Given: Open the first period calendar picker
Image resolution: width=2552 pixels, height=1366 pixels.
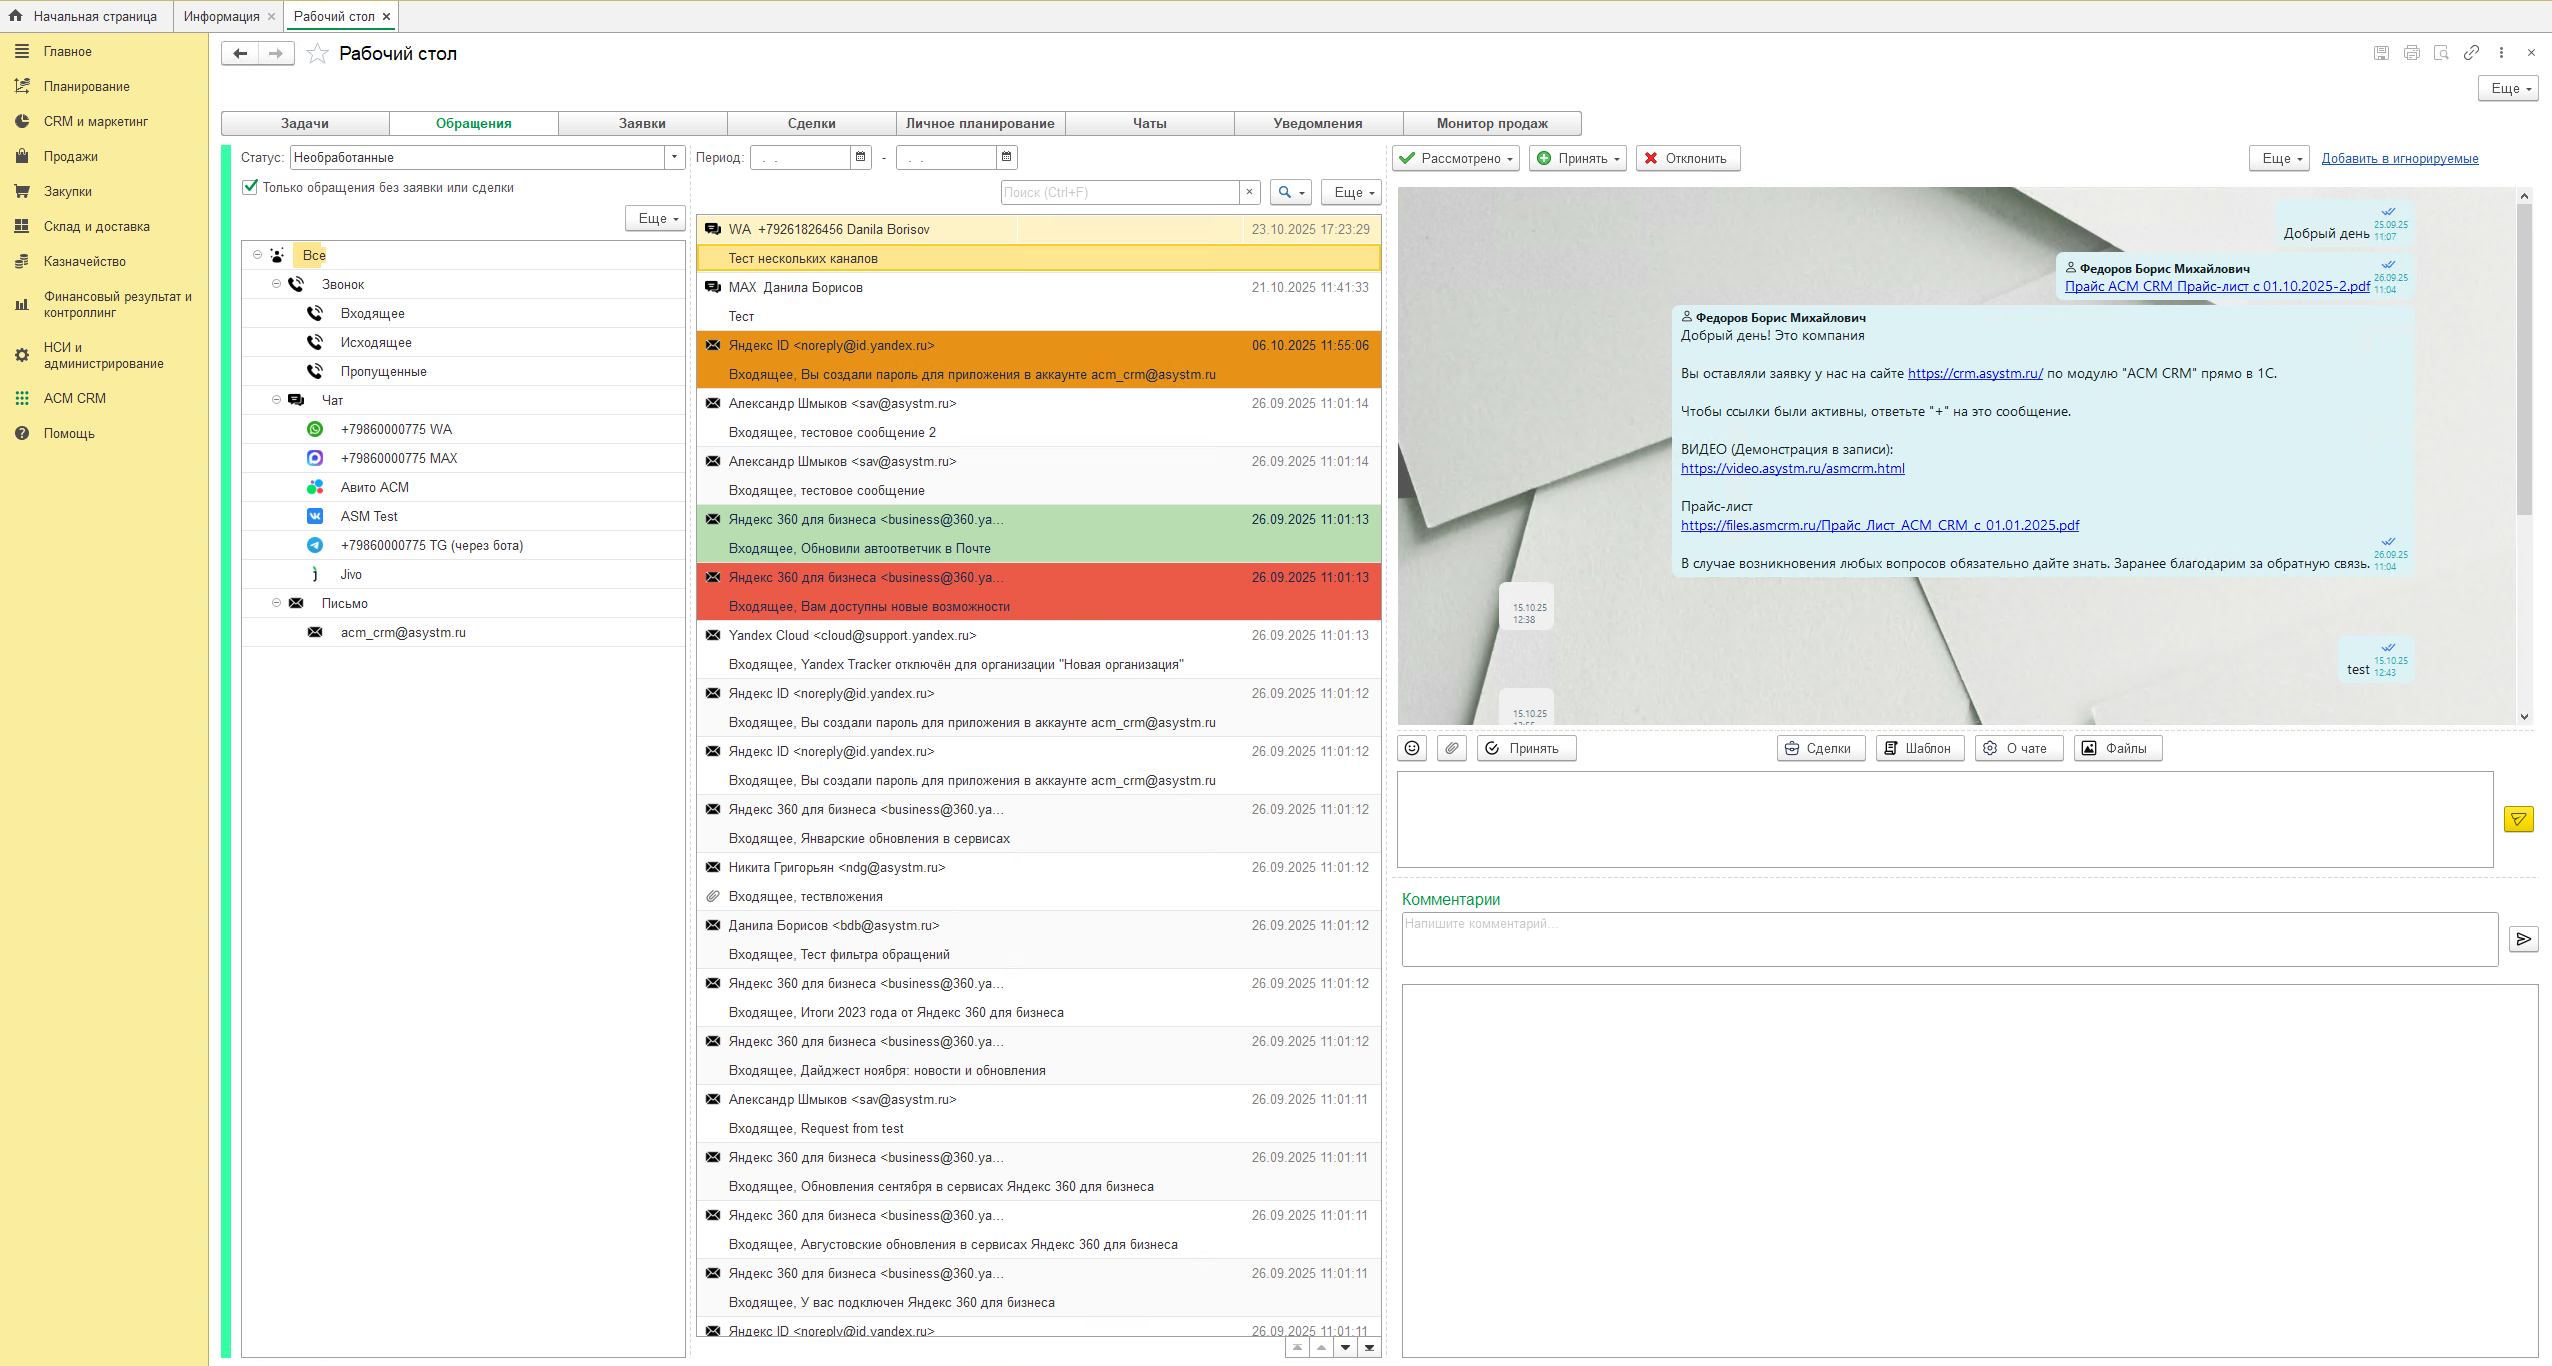Looking at the screenshot, I should [x=861, y=157].
